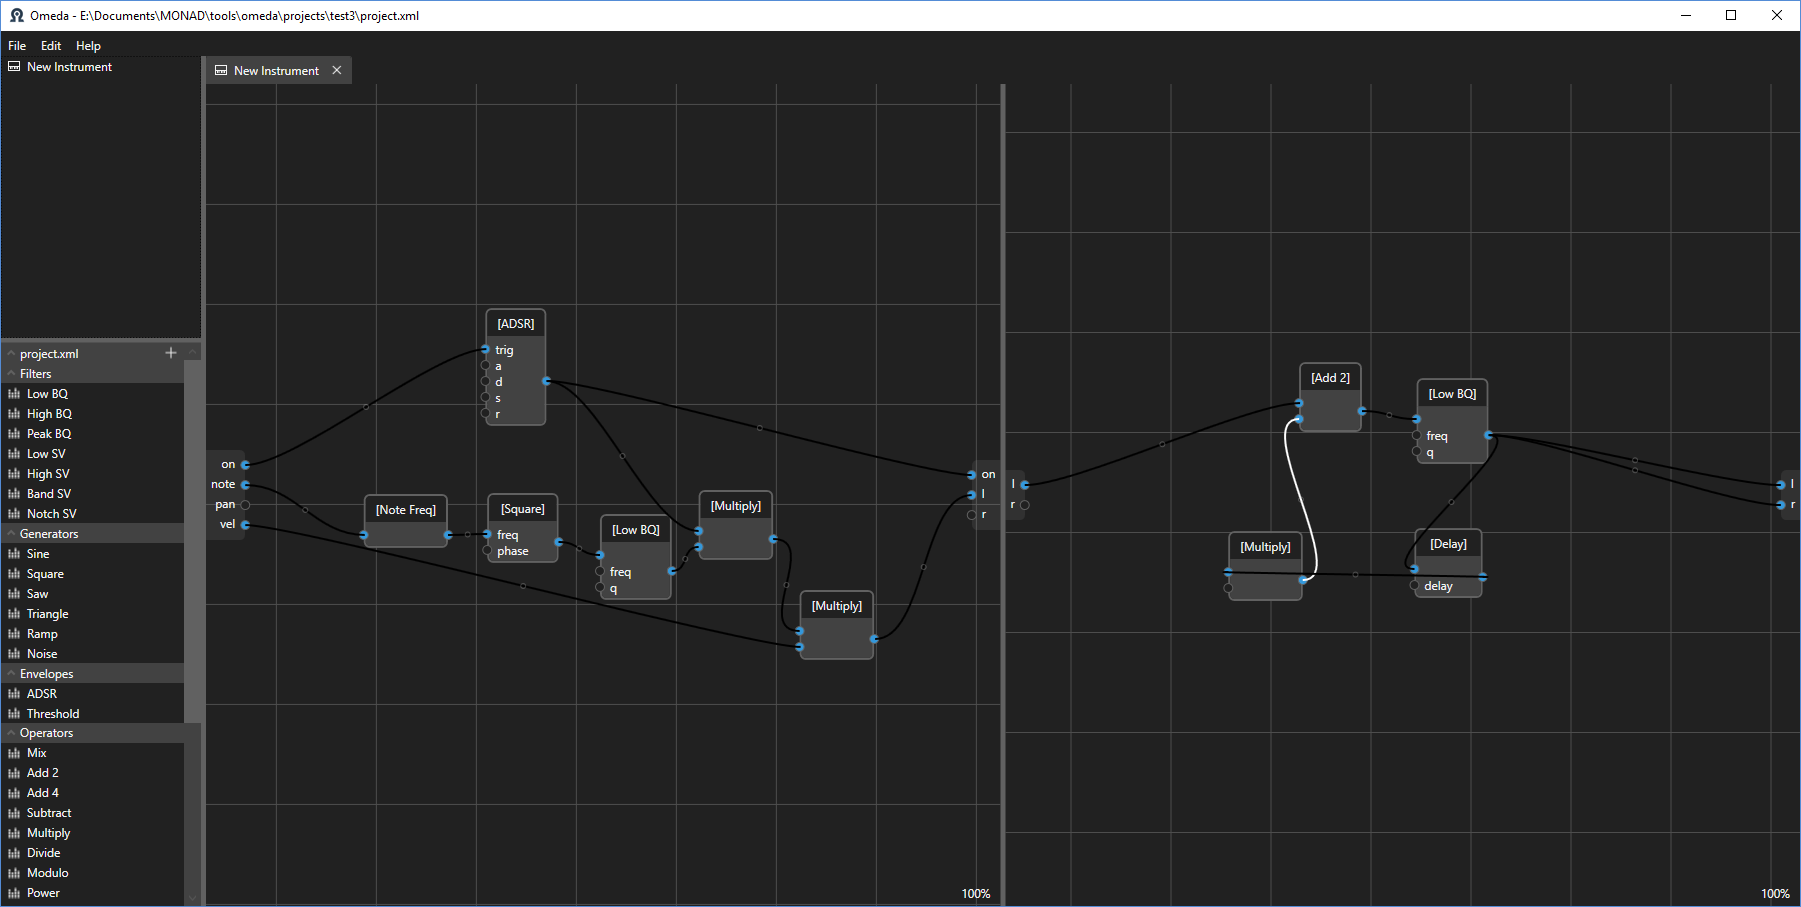The image size is (1801, 907).
Task: Click the Sine generator icon
Action: coord(14,554)
